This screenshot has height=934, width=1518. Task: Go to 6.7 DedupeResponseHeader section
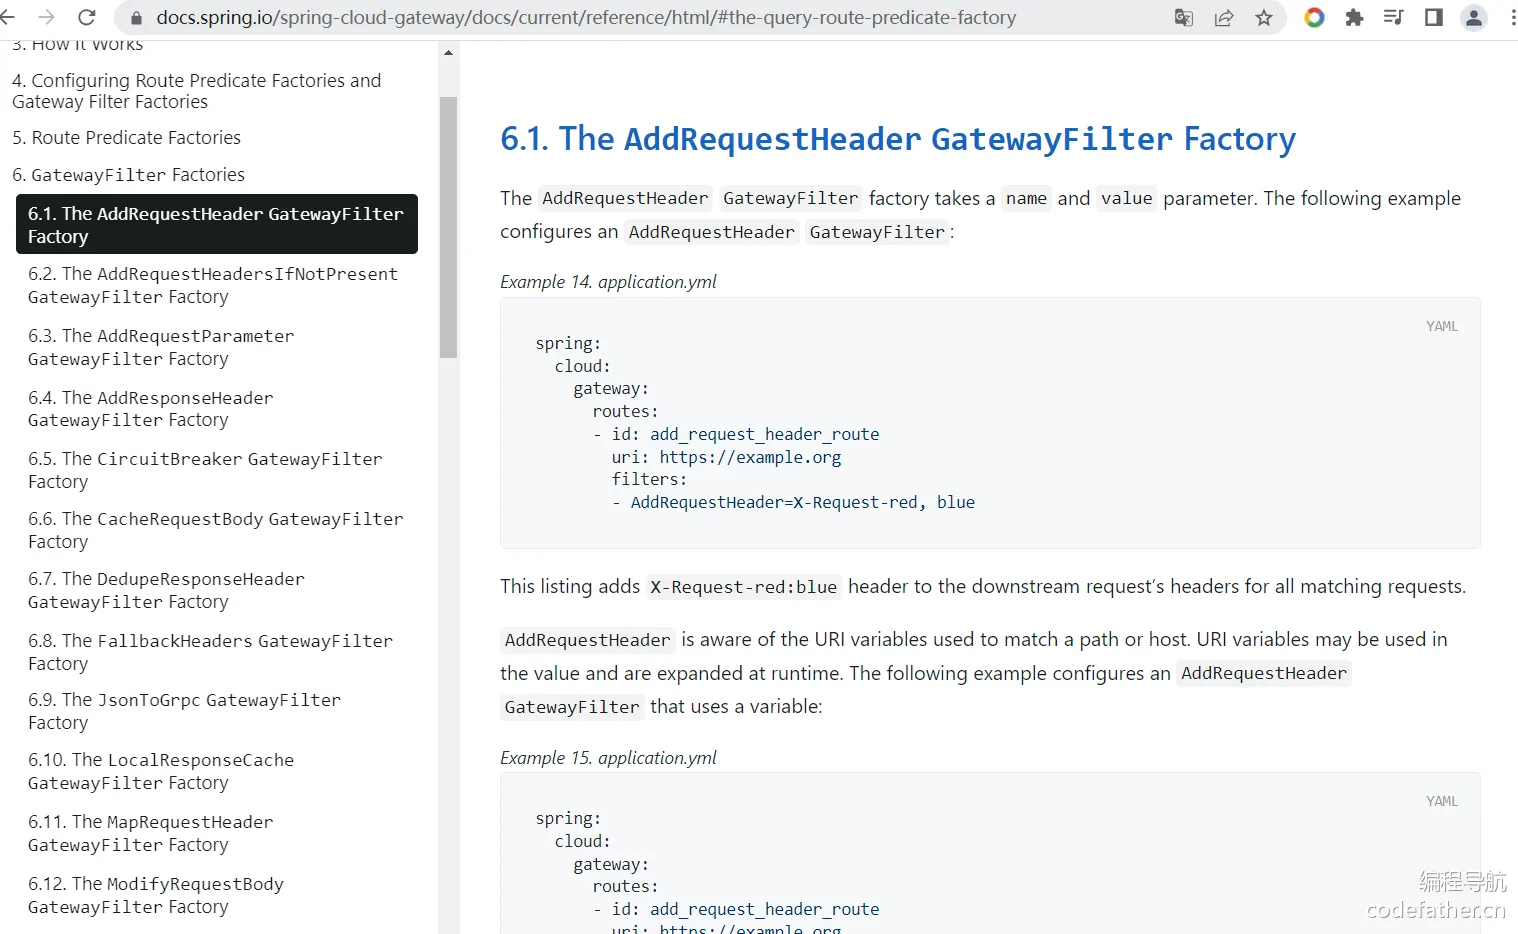pyautogui.click(x=166, y=590)
